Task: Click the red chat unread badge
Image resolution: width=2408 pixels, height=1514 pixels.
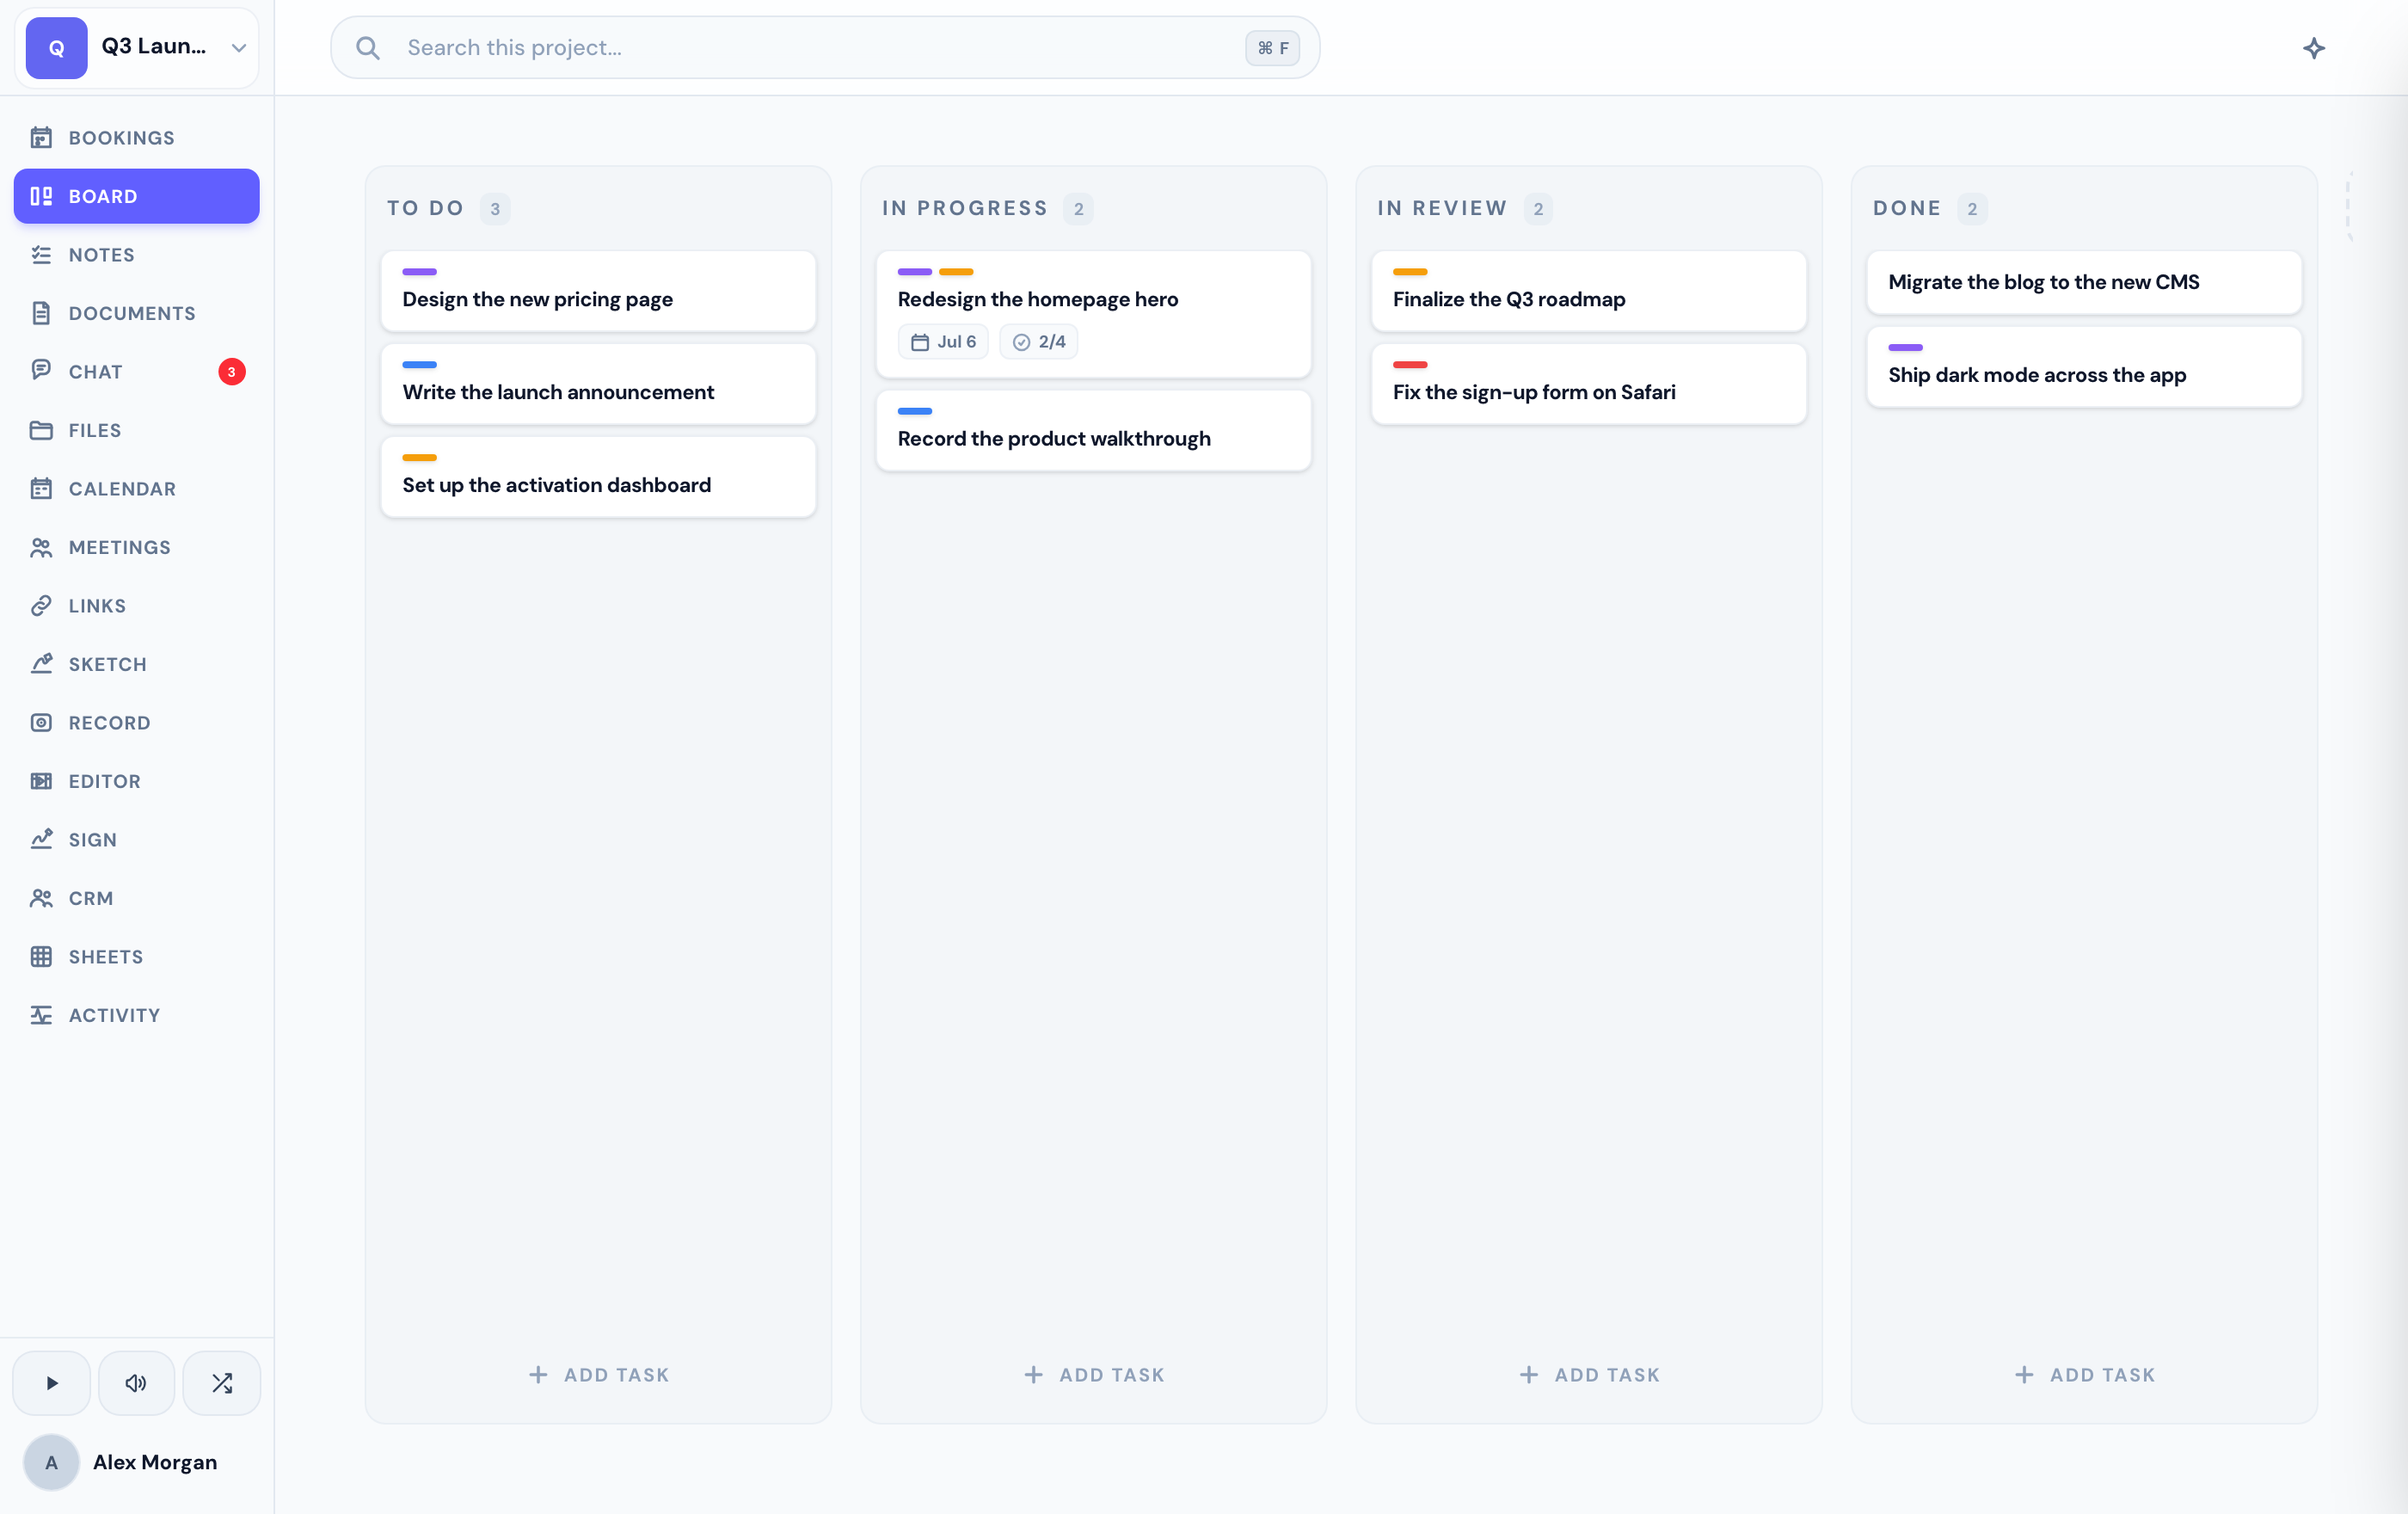Action: pyautogui.click(x=232, y=371)
